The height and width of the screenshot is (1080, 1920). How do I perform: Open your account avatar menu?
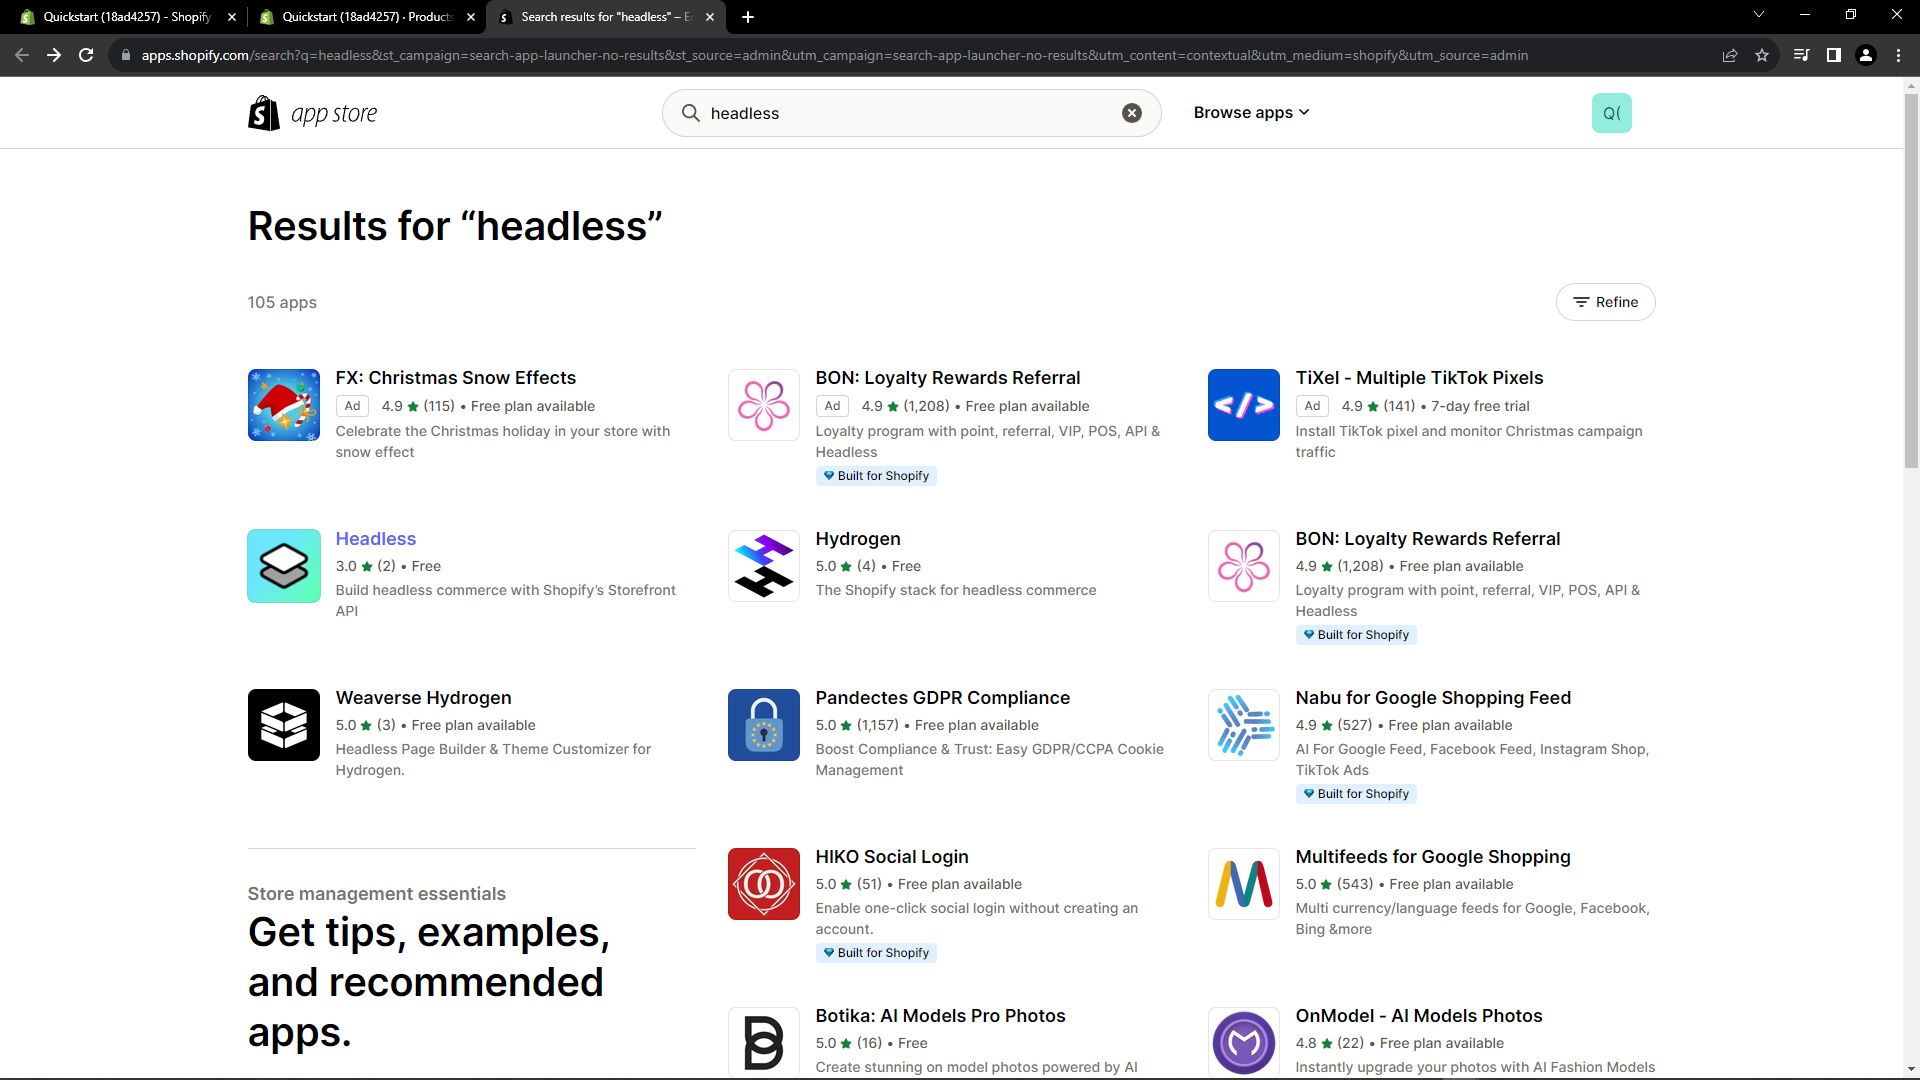1611,113
